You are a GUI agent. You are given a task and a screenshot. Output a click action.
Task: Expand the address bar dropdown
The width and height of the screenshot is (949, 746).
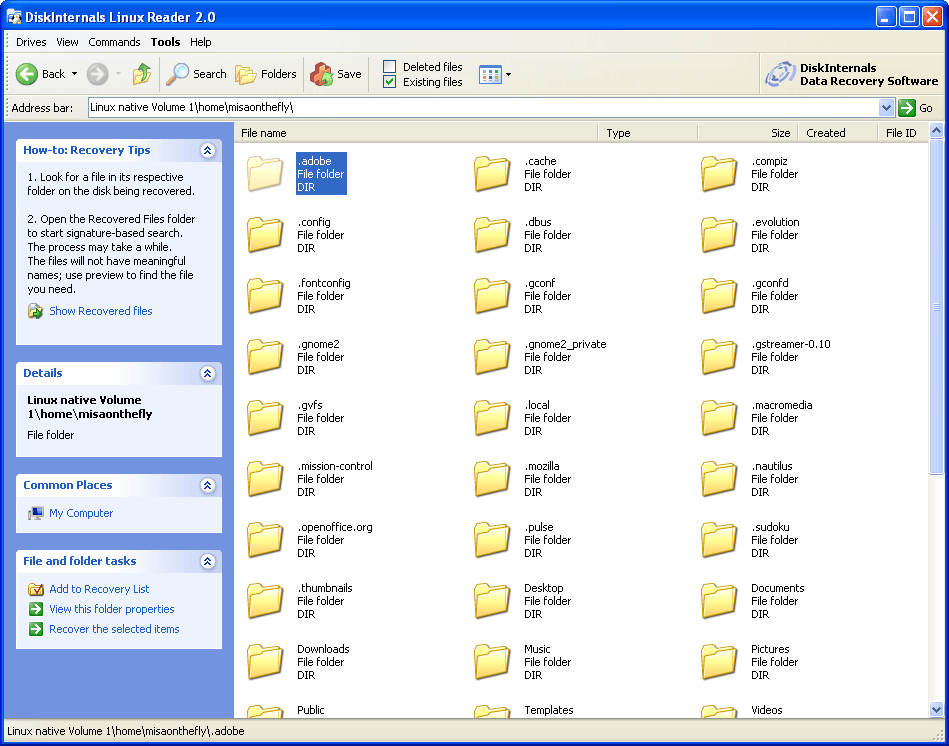(x=886, y=108)
